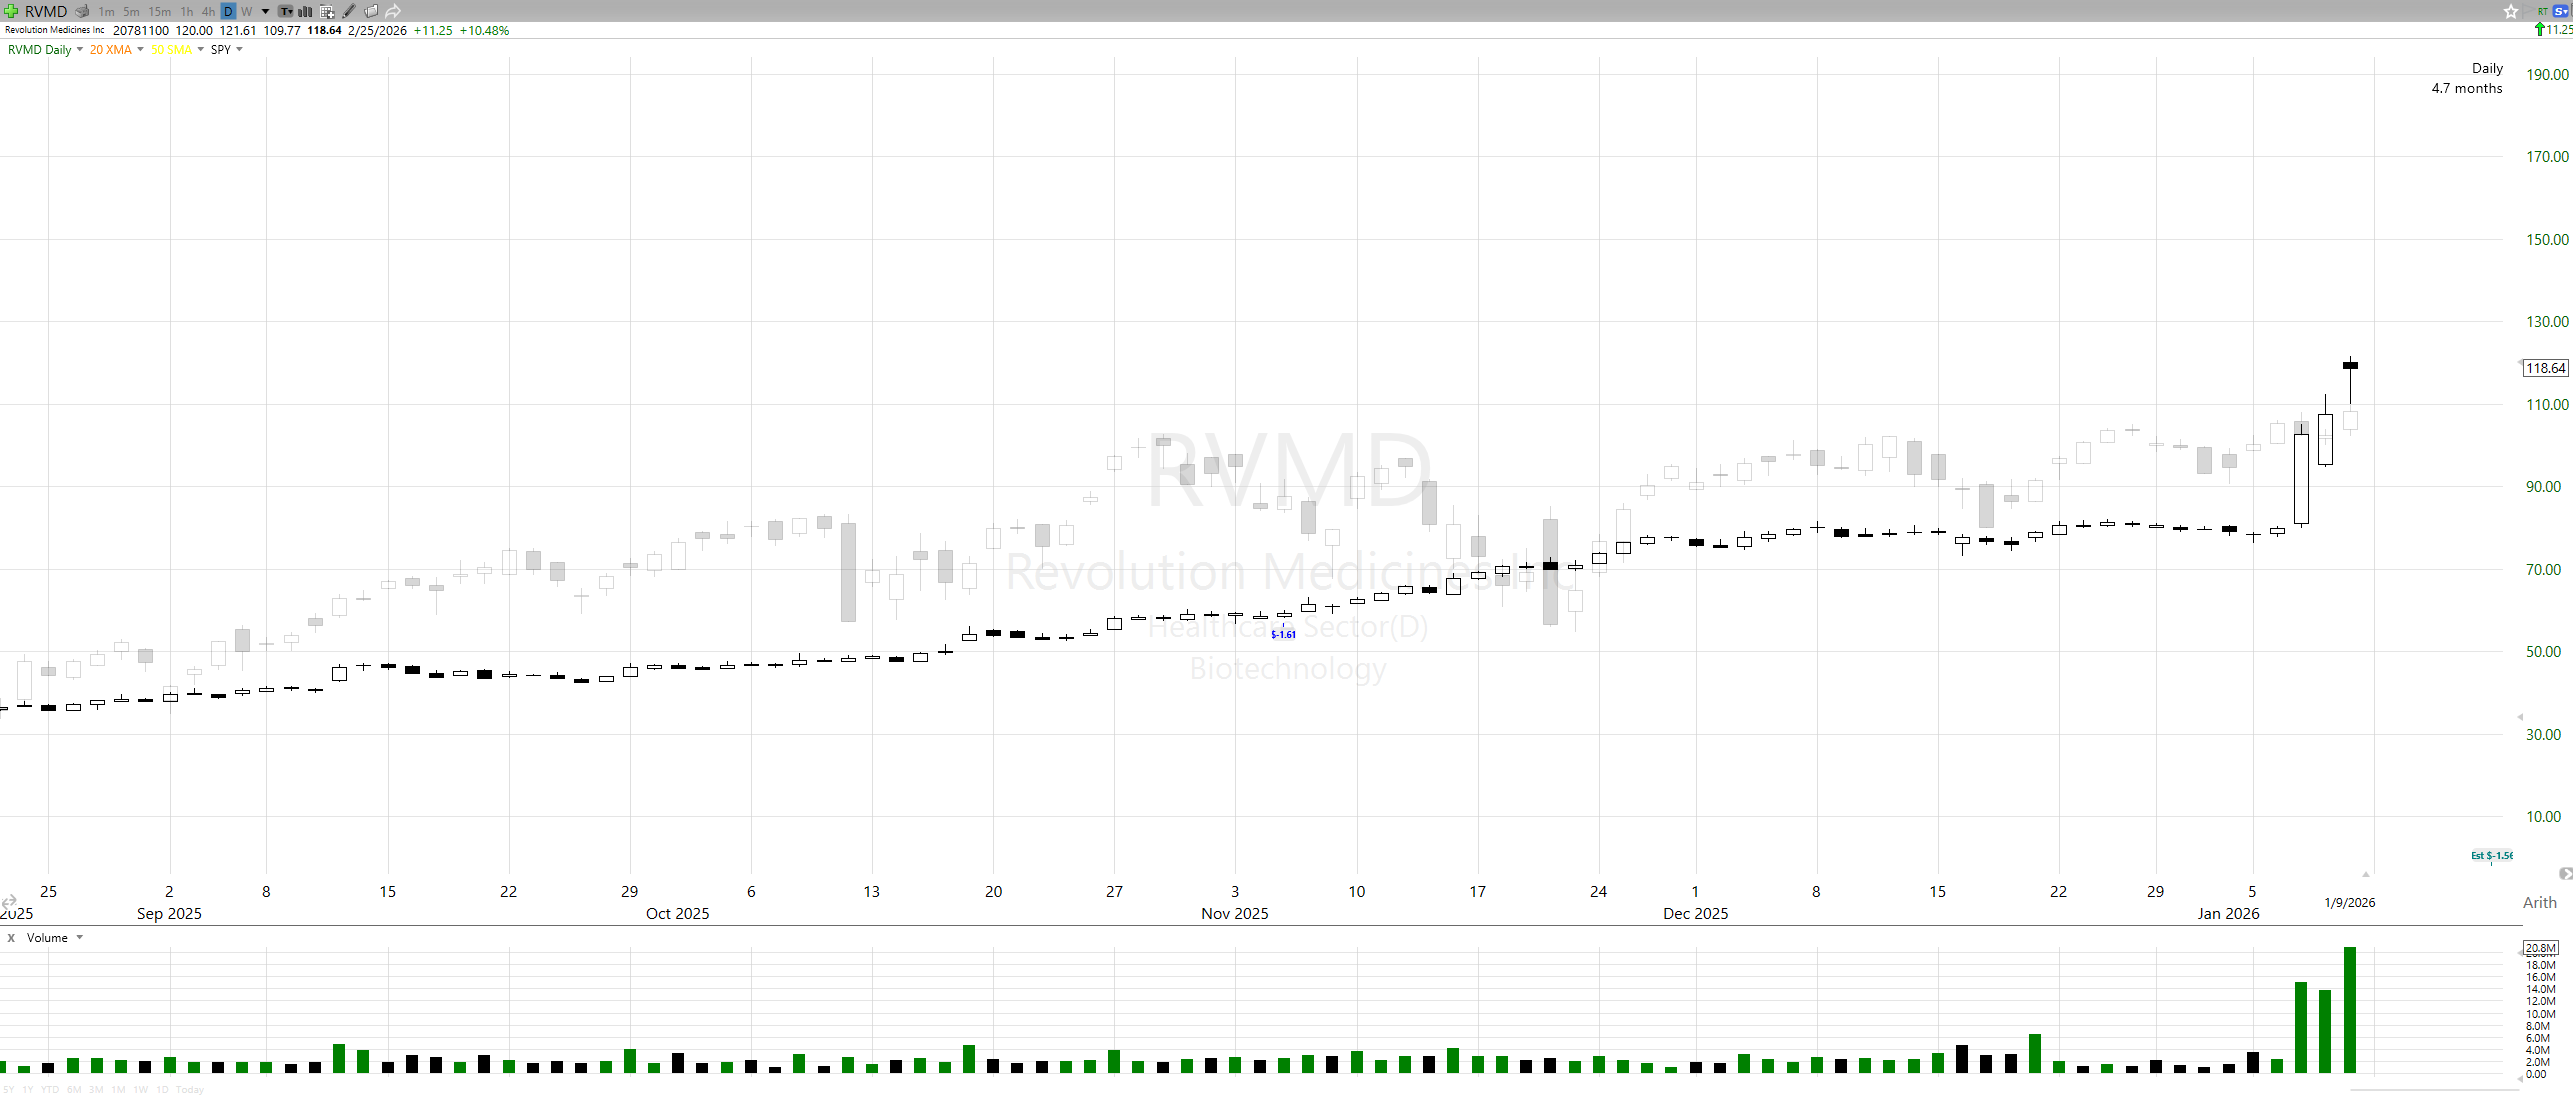The width and height of the screenshot is (2573, 1096).
Task: Open the SPY comparison dropdown
Action: coord(239,49)
